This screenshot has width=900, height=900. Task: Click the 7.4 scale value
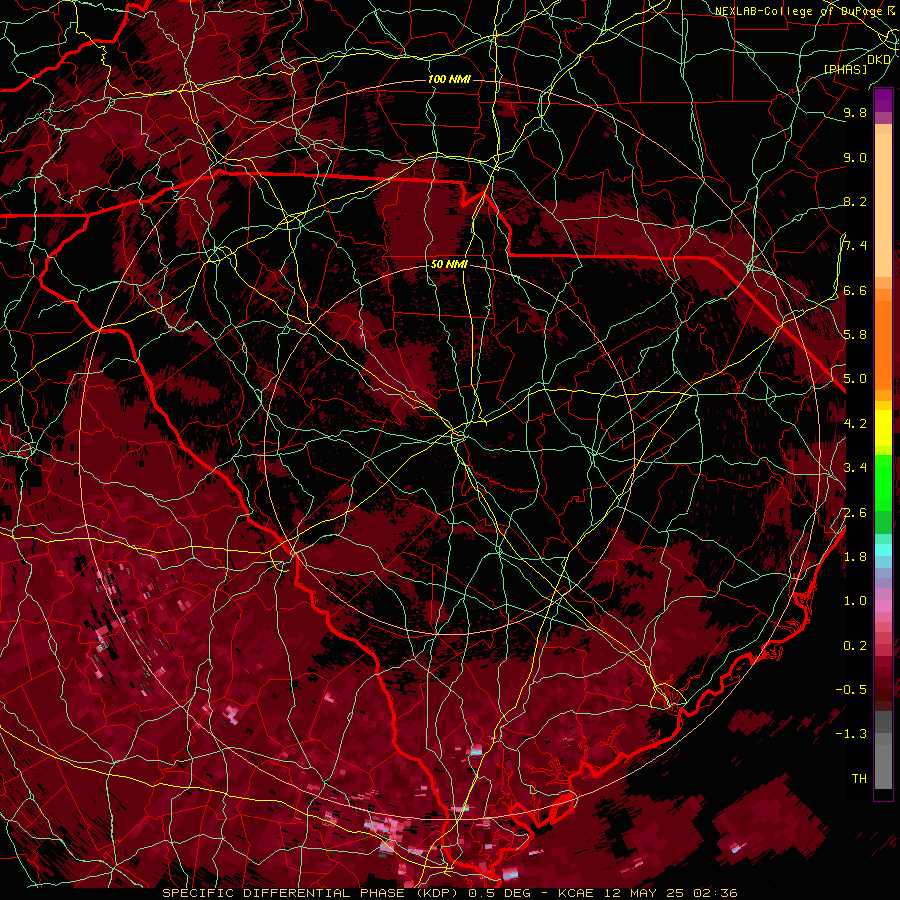pos(855,246)
